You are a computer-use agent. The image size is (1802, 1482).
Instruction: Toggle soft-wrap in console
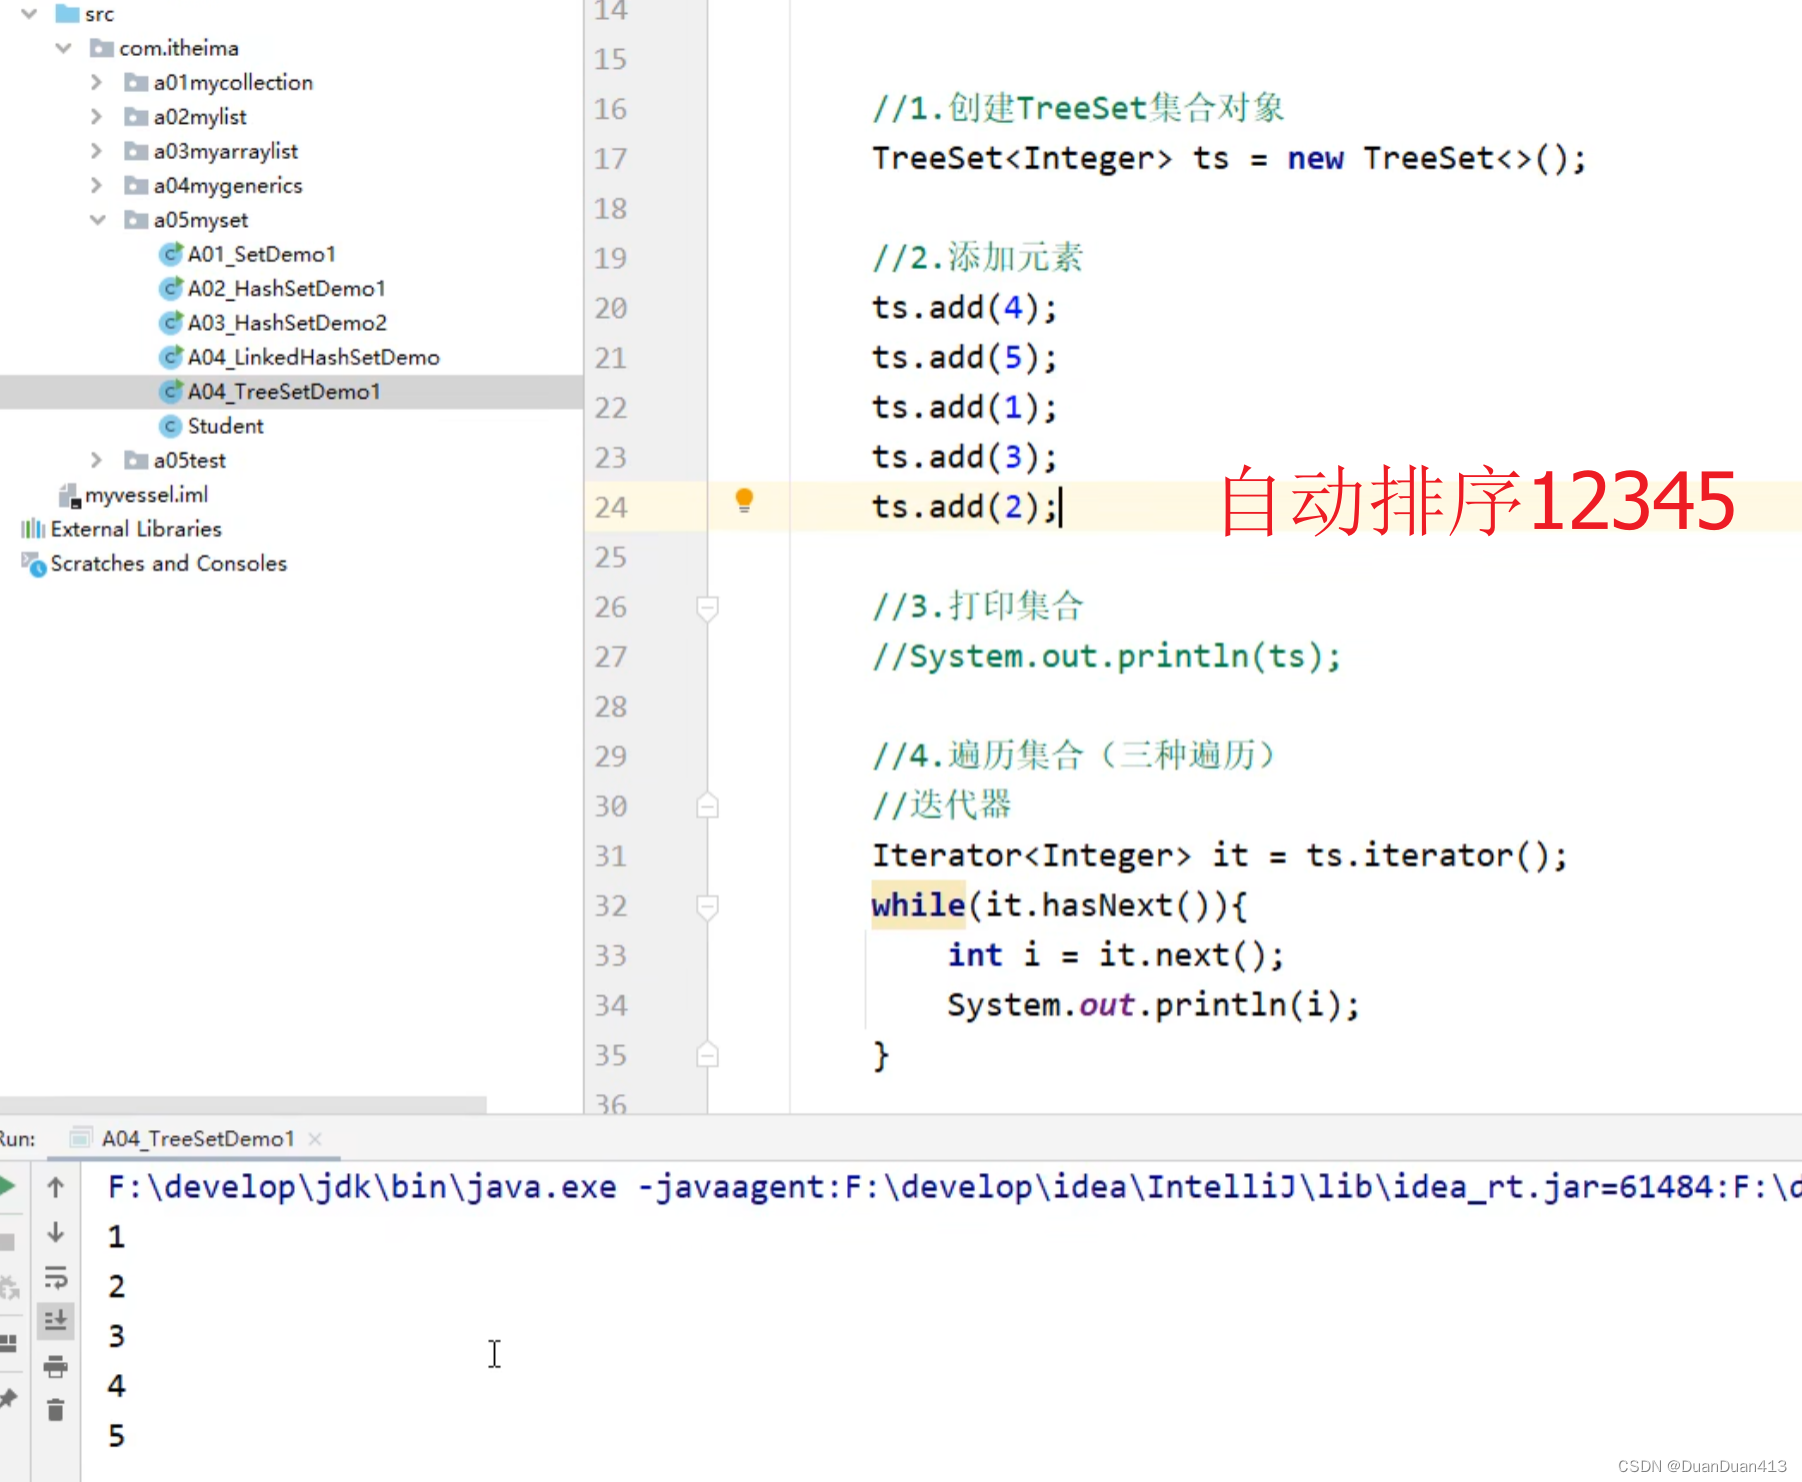pos(56,1277)
